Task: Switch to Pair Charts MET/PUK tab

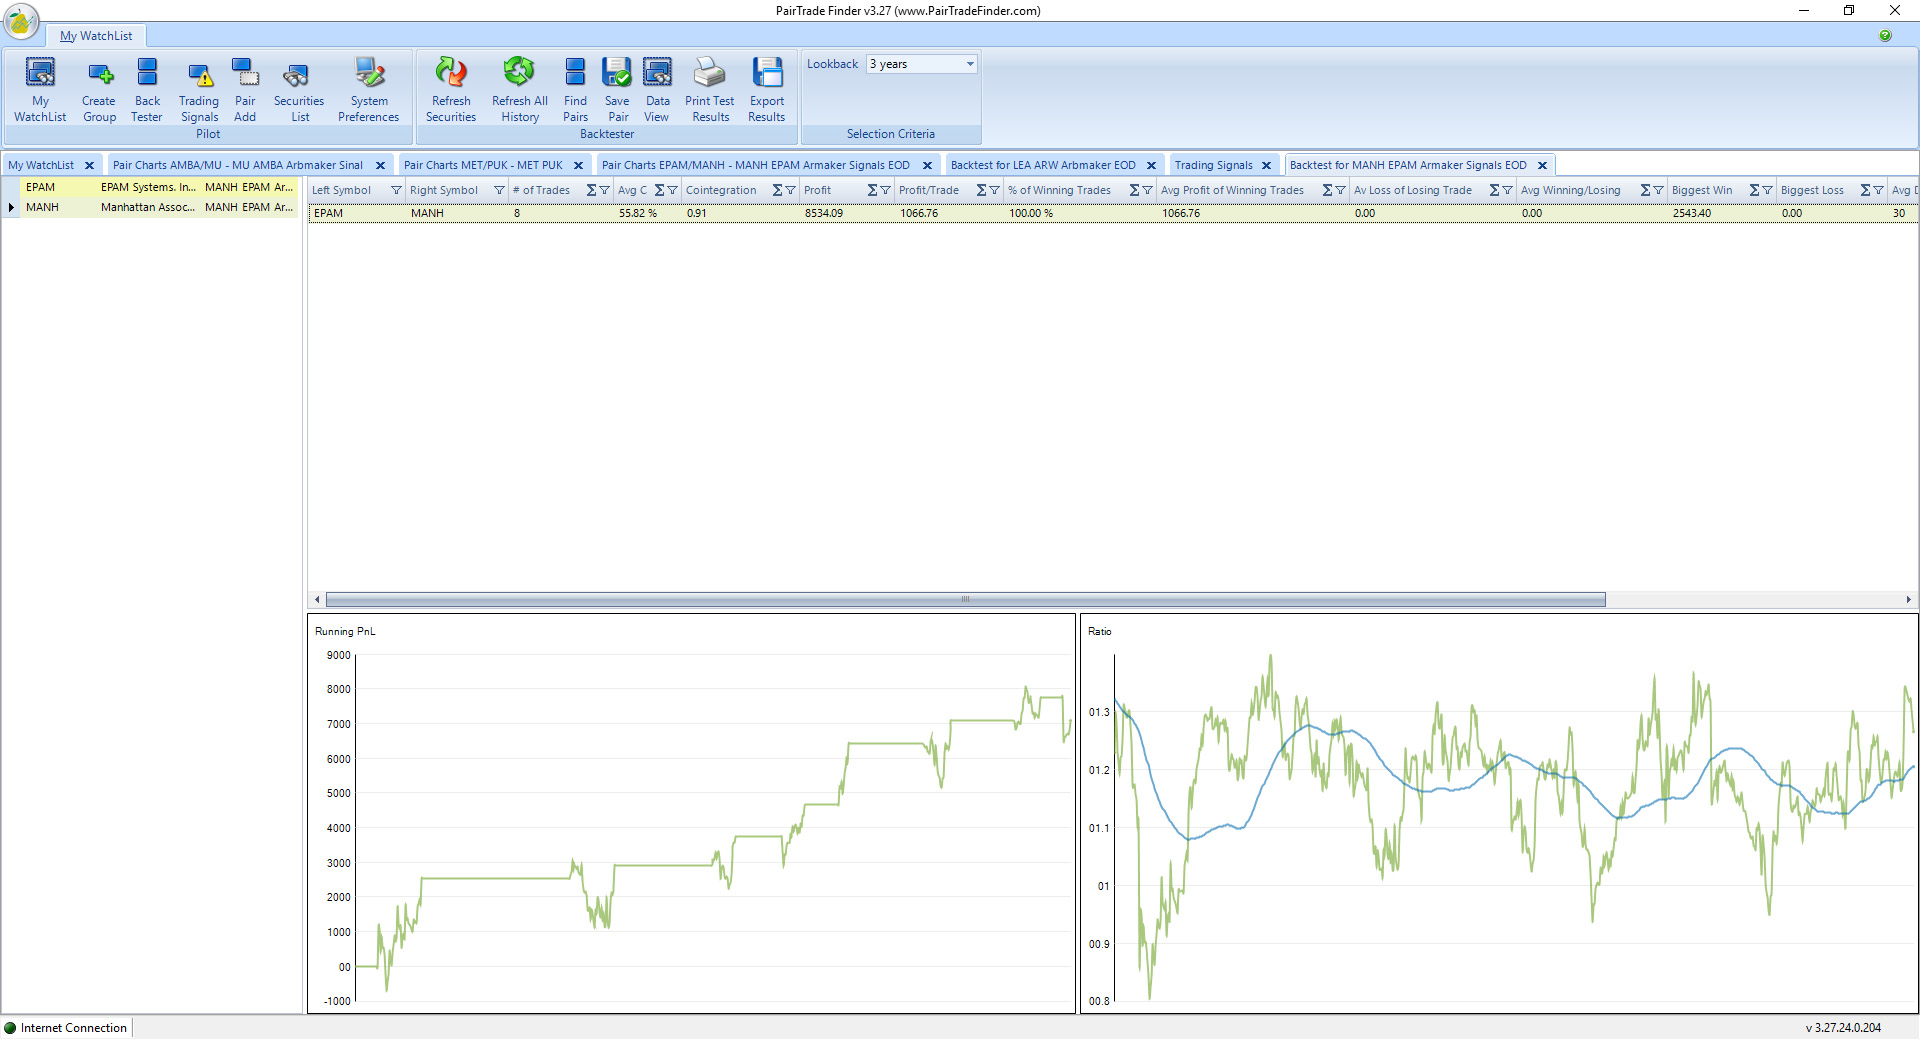Action: coord(483,165)
